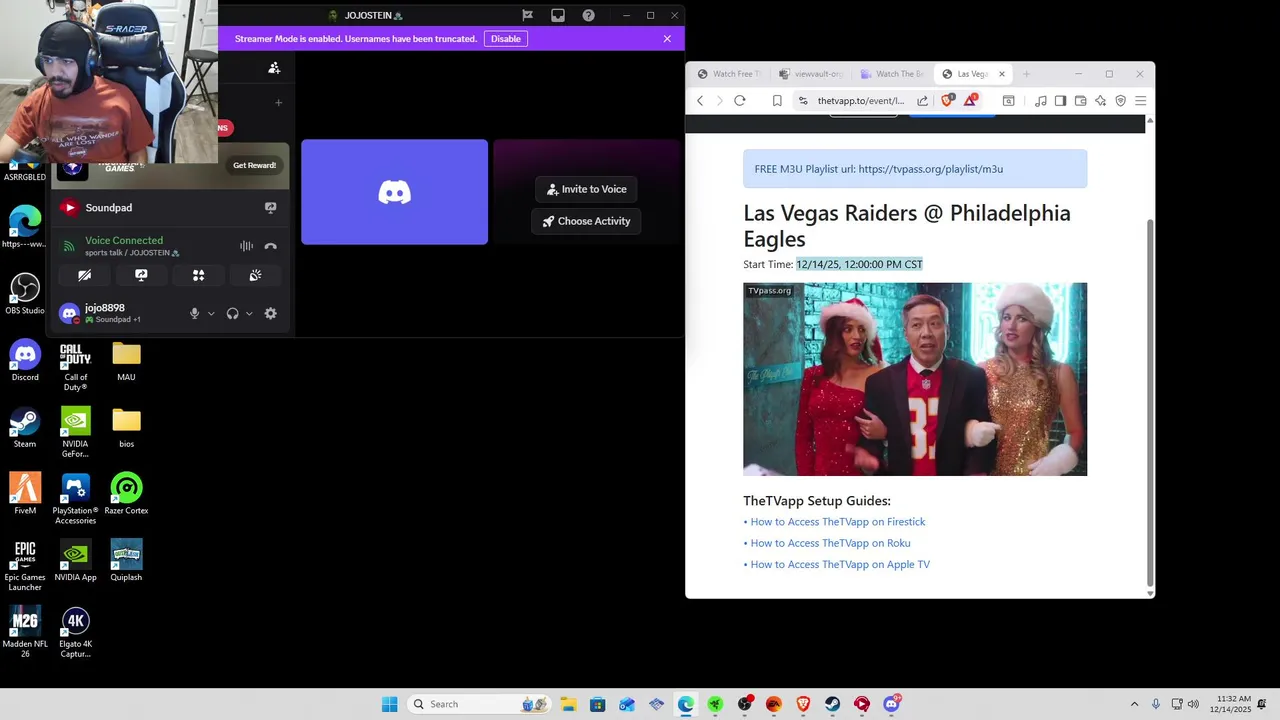Click the add friend icon in Discord
The image size is (1280, 720).
[274, 67]
